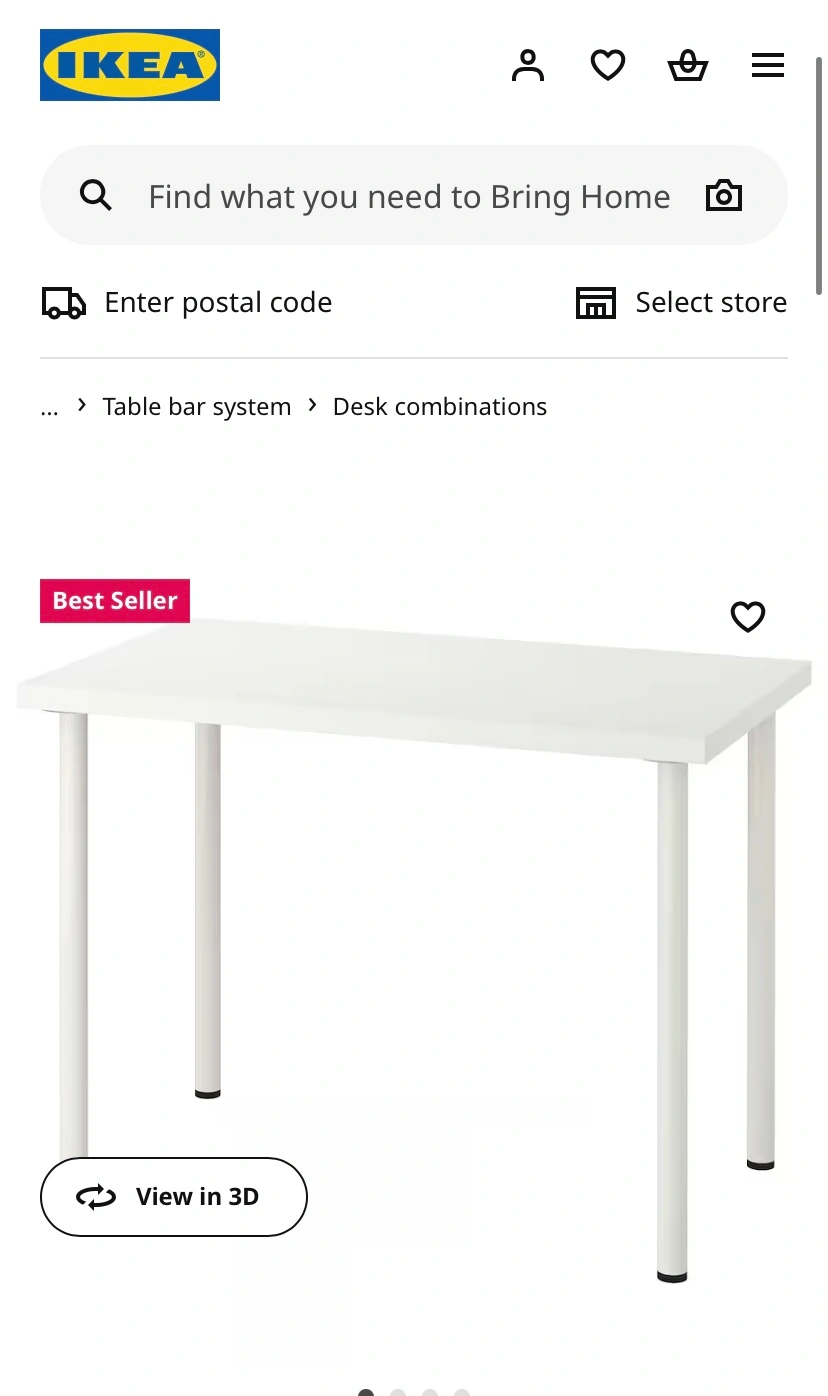
Task: Expand the breadcrumb ellipsis
Action: [49, 407]
